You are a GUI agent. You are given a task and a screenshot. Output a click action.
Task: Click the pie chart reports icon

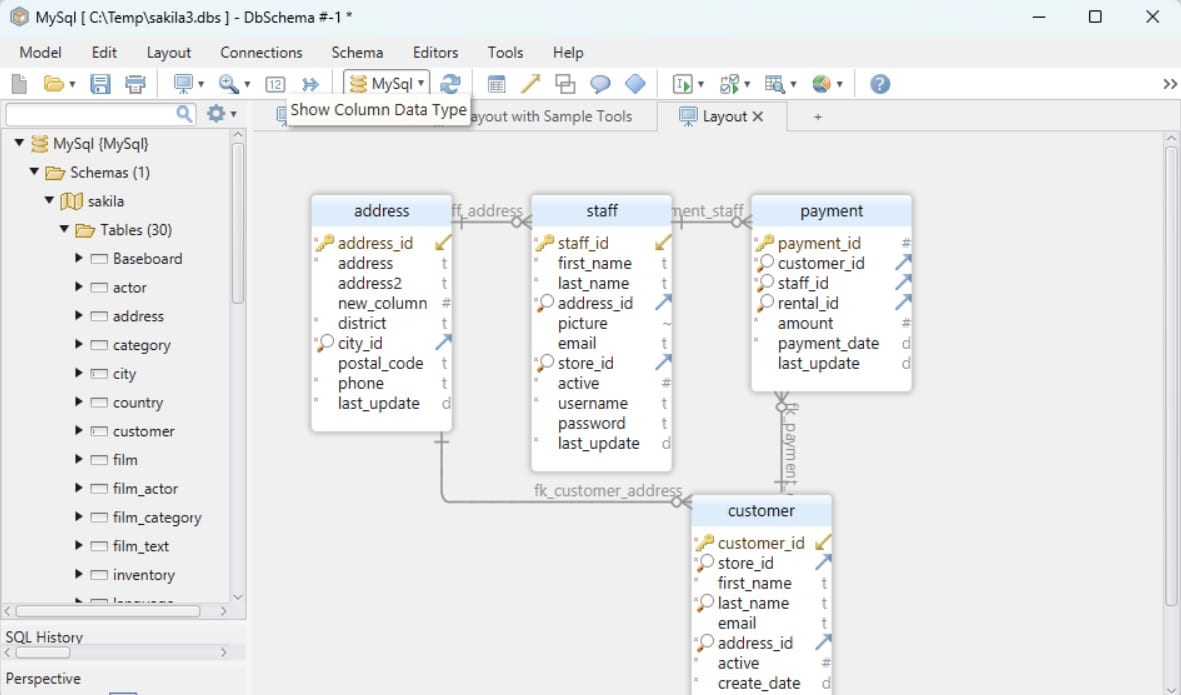tap(821, 84)
